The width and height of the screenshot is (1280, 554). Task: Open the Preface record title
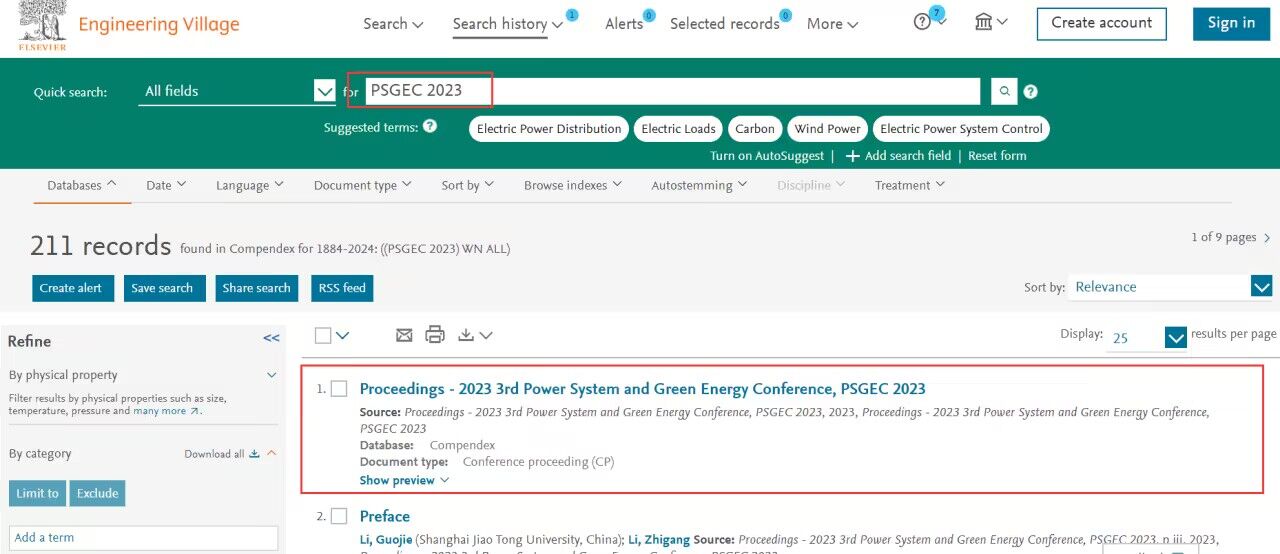[385, 517]
